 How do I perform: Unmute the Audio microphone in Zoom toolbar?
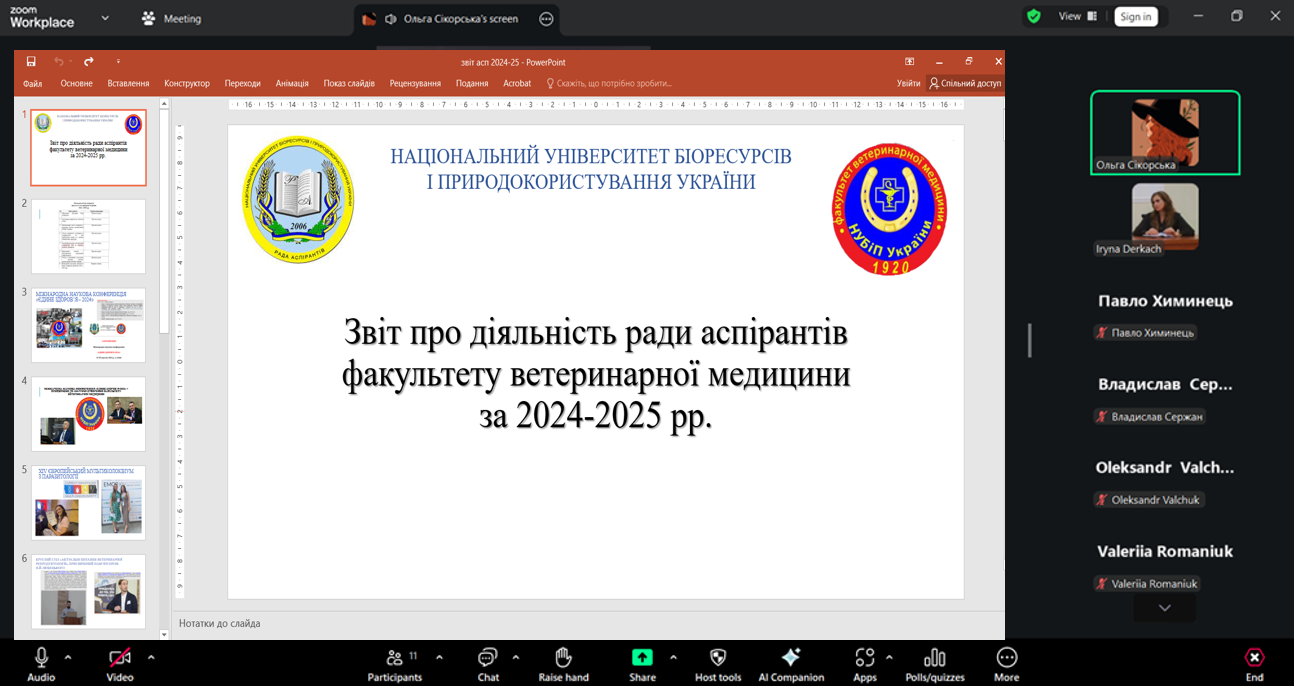coord(41,658)
